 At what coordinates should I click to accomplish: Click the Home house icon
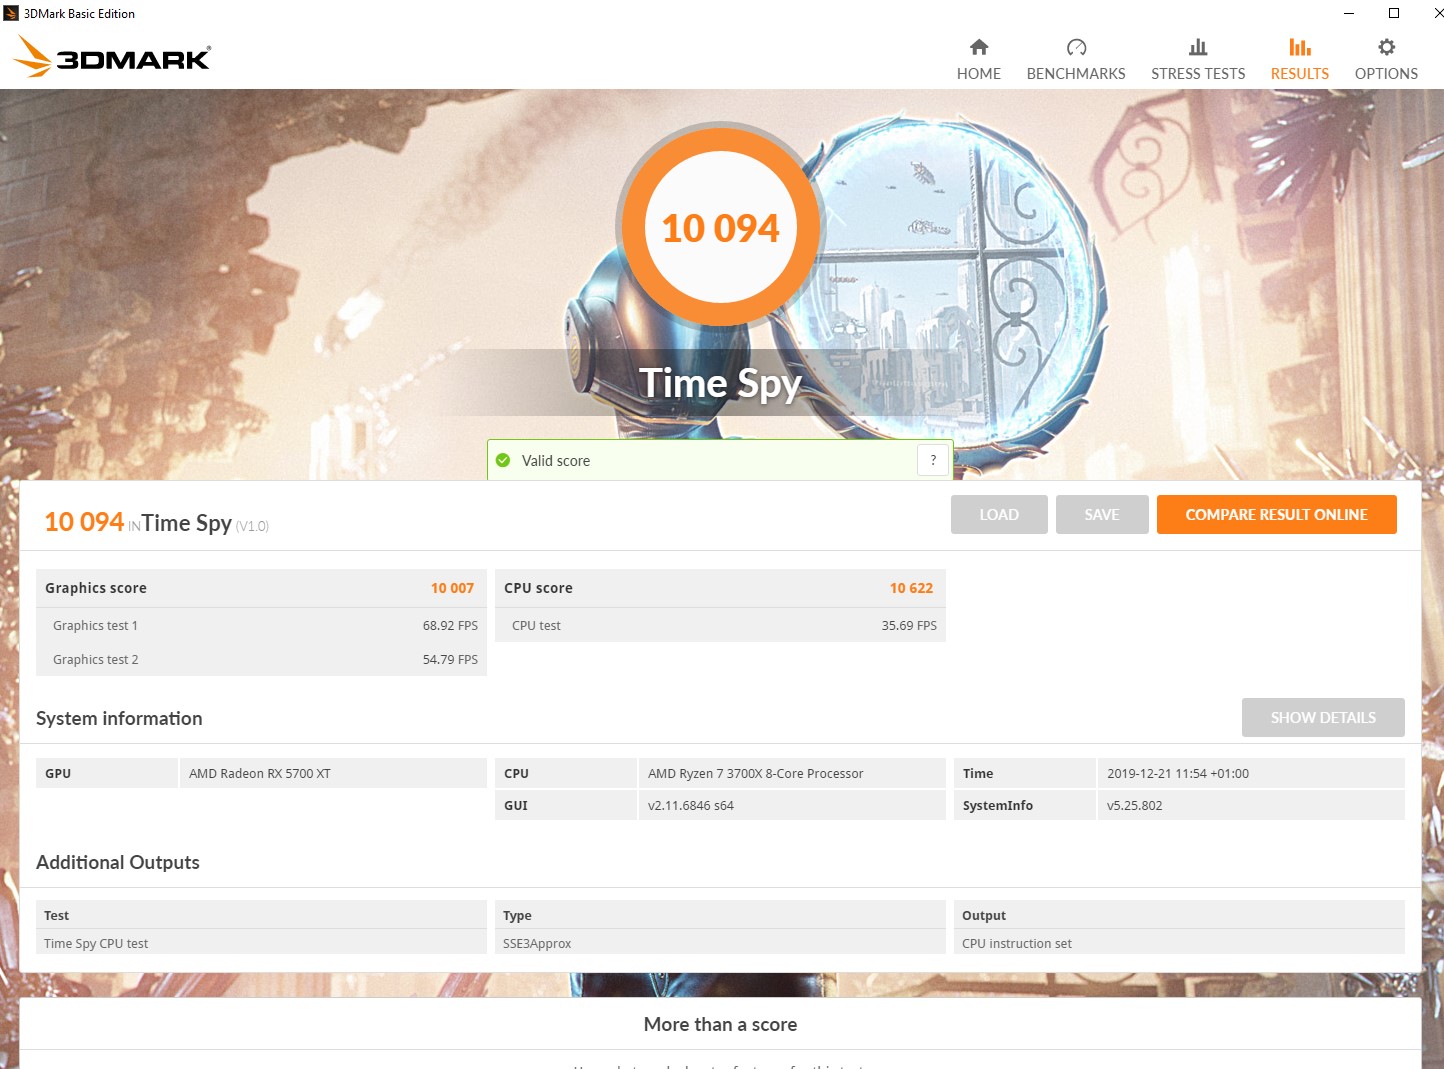tap(978, 47)
